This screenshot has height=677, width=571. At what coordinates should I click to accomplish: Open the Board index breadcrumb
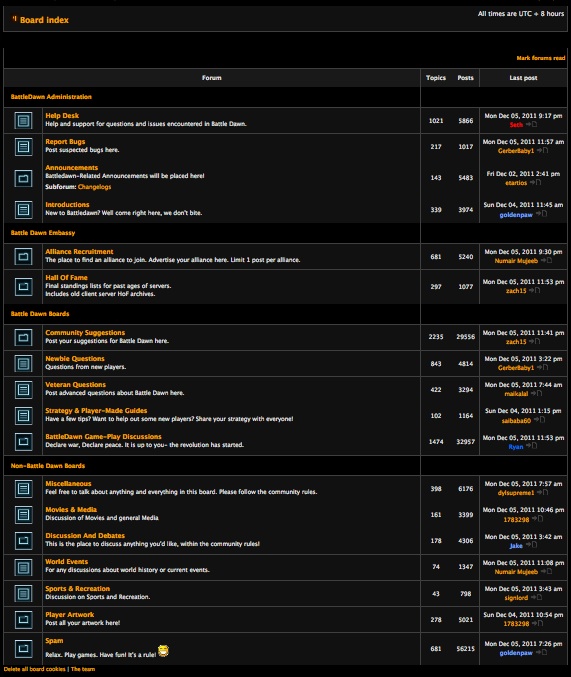click(44, 20)
